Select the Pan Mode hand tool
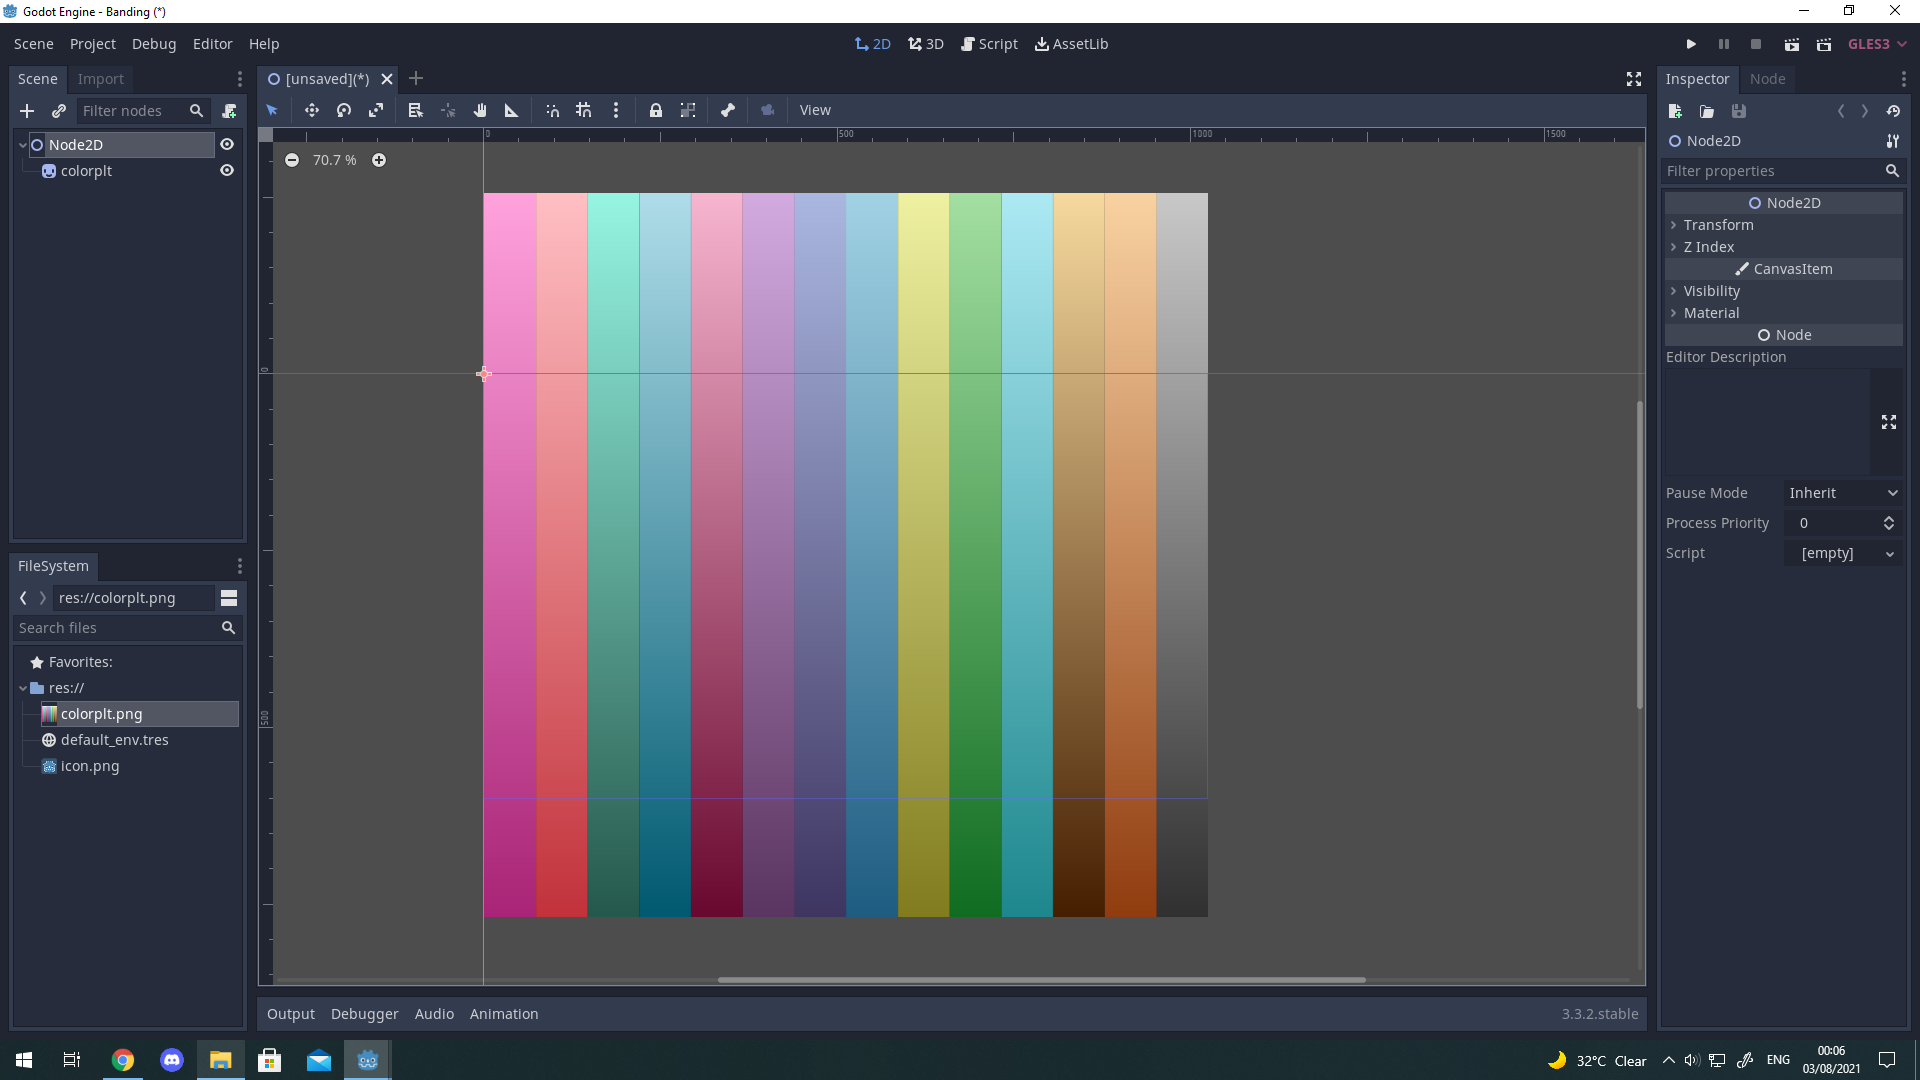This screenshot has height=1080, width=1920. coord(480,110)
